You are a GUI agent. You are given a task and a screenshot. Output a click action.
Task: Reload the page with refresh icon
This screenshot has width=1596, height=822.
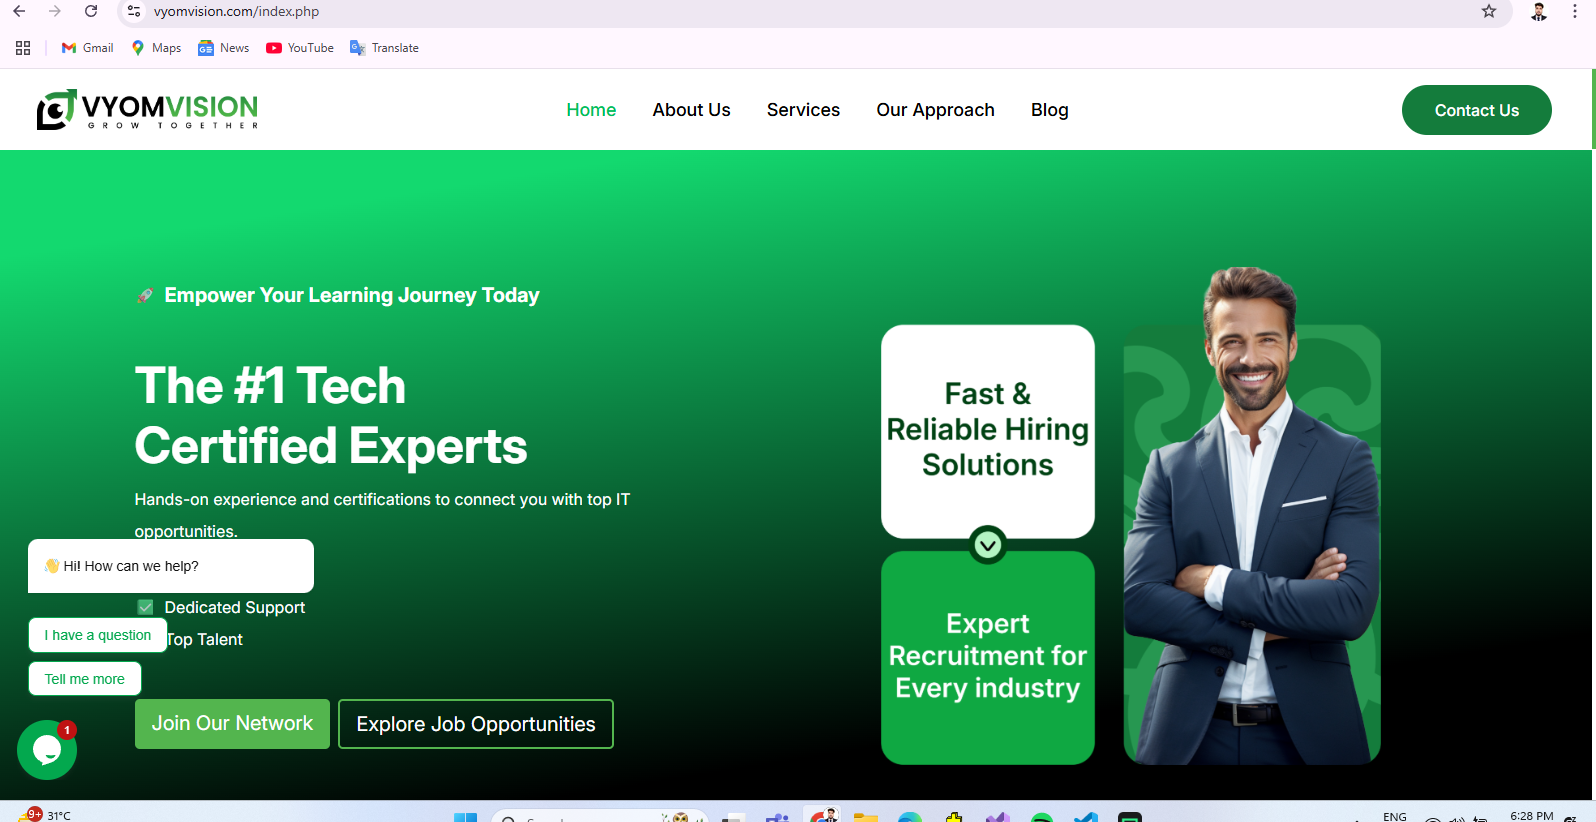[x=91, y=11]
